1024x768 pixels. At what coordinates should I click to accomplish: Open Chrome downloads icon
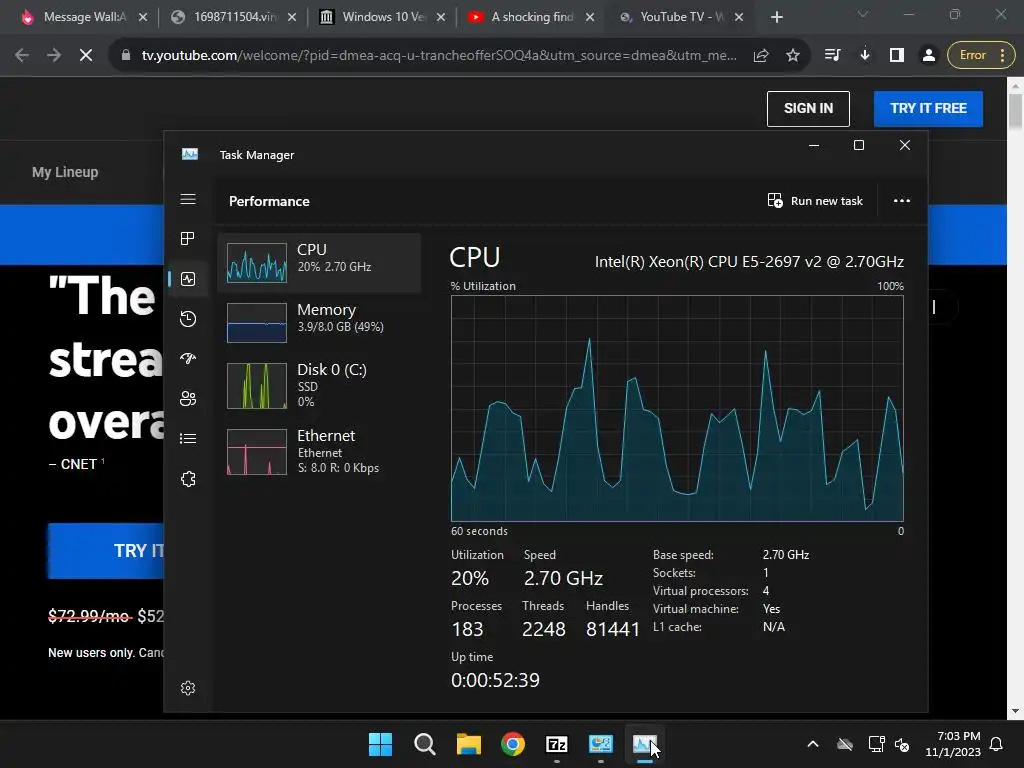[865, 56]
